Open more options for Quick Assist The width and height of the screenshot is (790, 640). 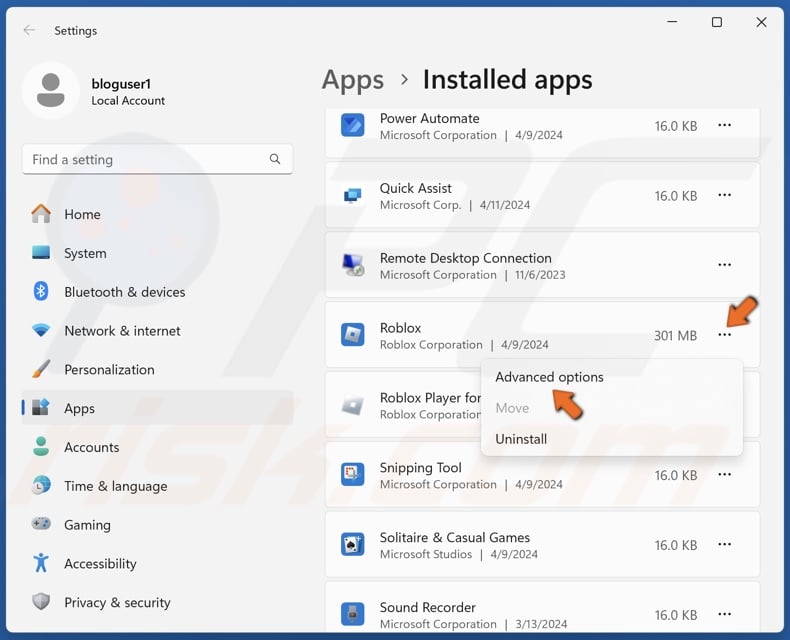point(724,196)
